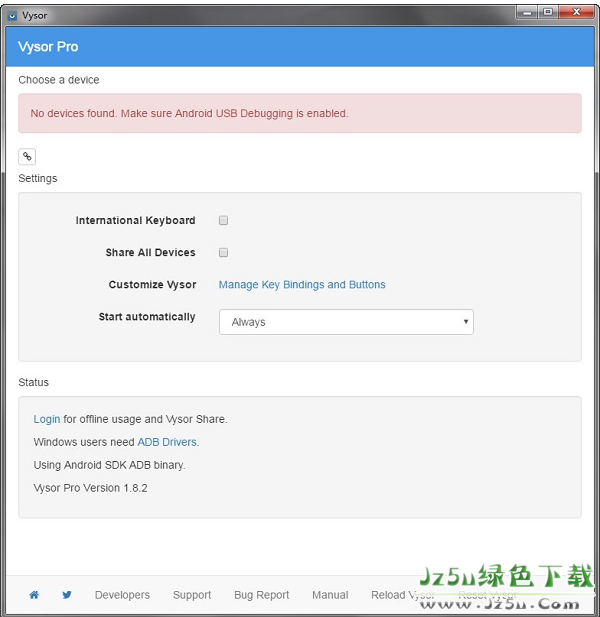Open Manual footer link
This screenshot has width=600, height=617.
point(330,595)
